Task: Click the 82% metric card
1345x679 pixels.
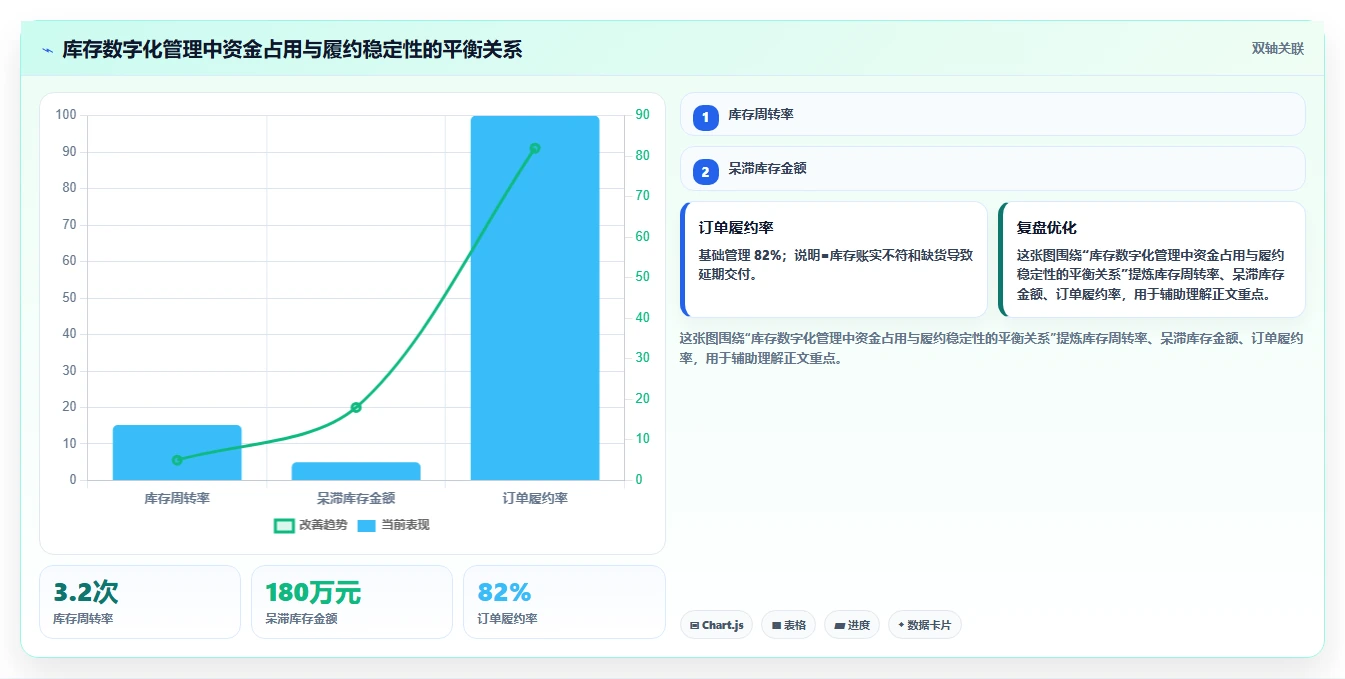Action: point(564,602)
